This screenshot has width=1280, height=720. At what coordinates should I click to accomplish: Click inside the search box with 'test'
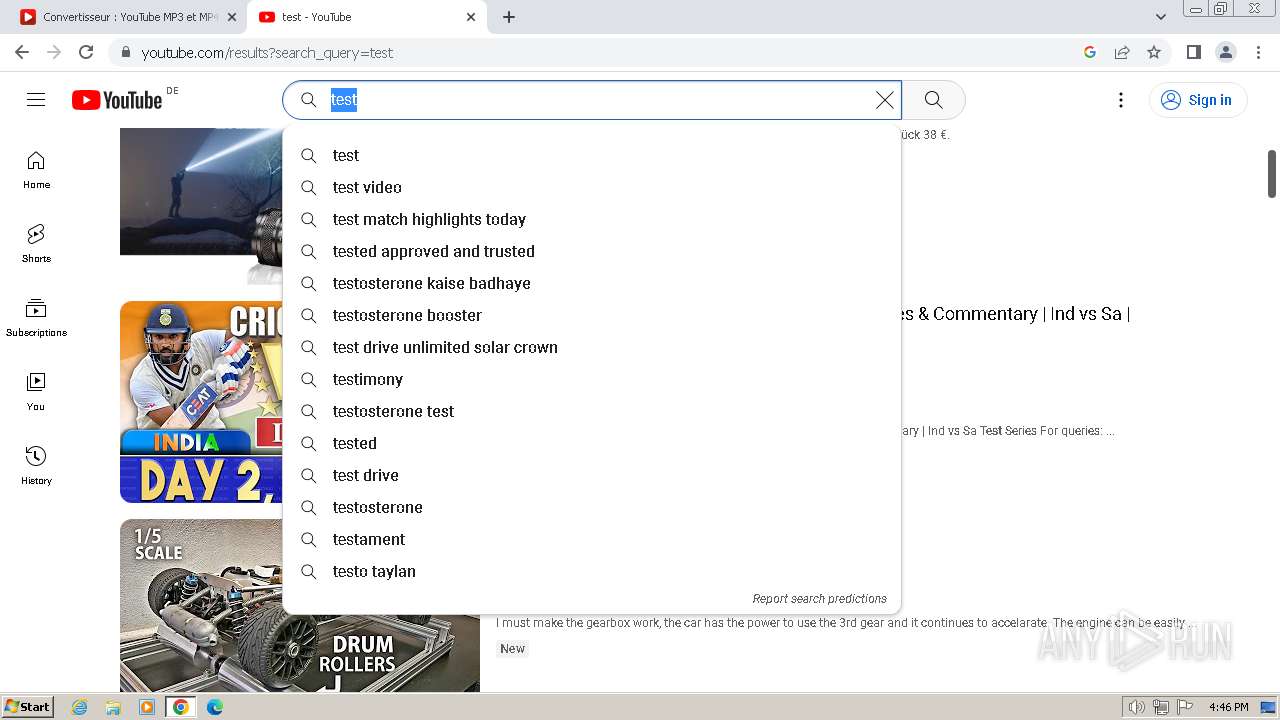pyautogui.click(x=592, y=100)
